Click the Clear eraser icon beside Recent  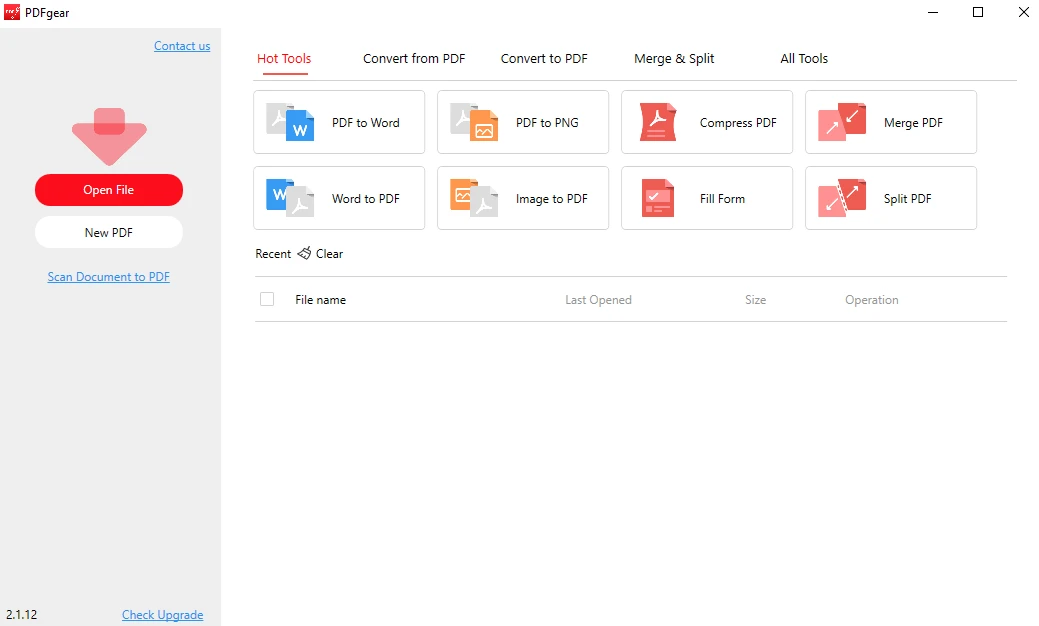(x=304, y=253)
